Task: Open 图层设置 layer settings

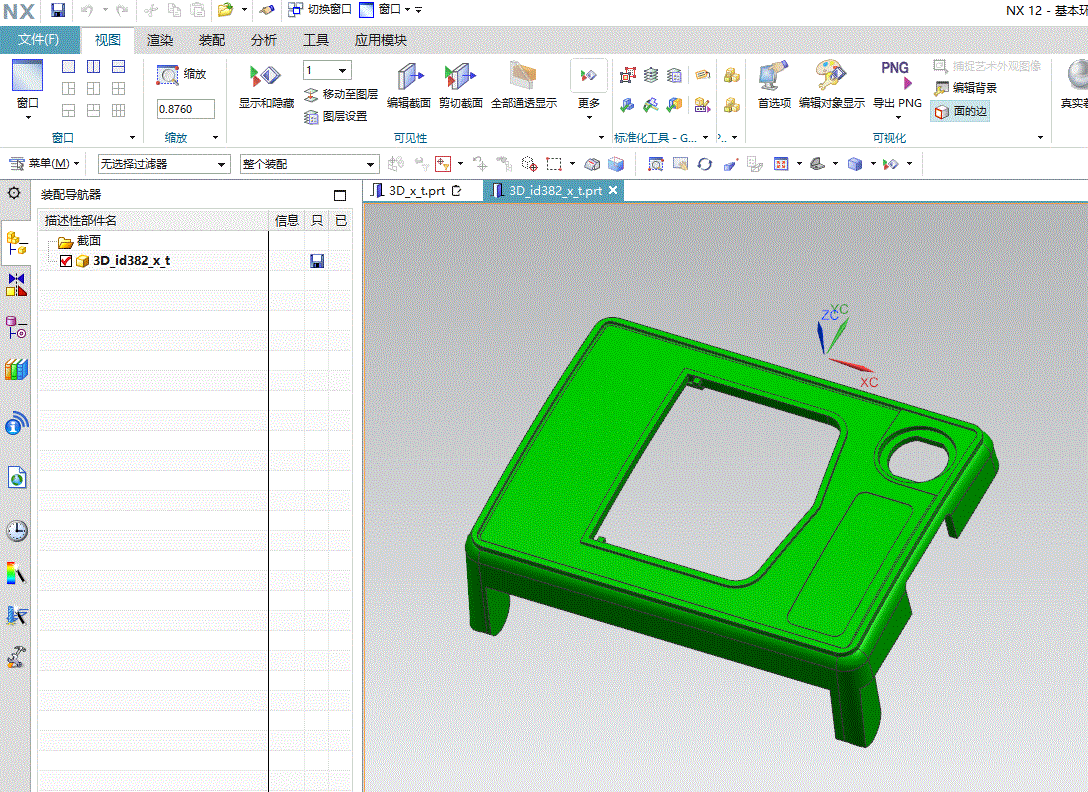Action: [x=336, y=116]
